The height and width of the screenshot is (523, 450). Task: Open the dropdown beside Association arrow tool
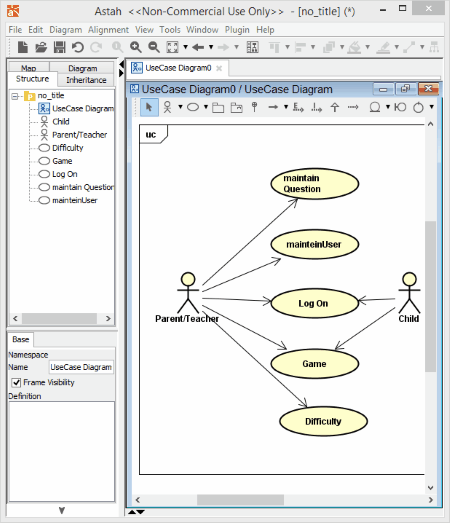[286, 107]
